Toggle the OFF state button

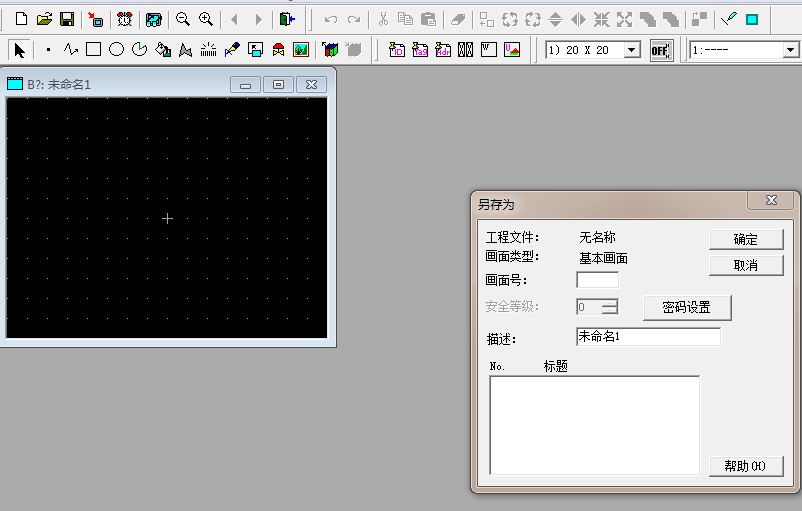click(660, 50)
